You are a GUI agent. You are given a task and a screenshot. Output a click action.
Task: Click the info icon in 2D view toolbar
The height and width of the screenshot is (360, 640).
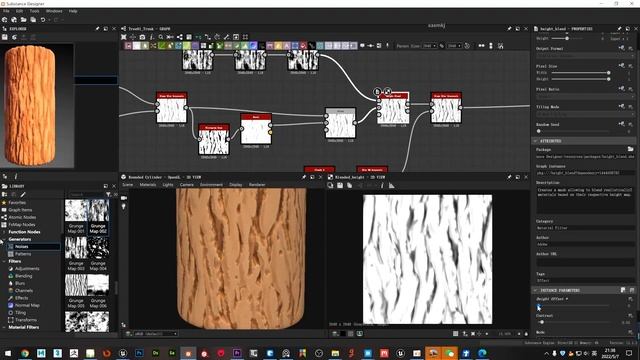point(382,185)
